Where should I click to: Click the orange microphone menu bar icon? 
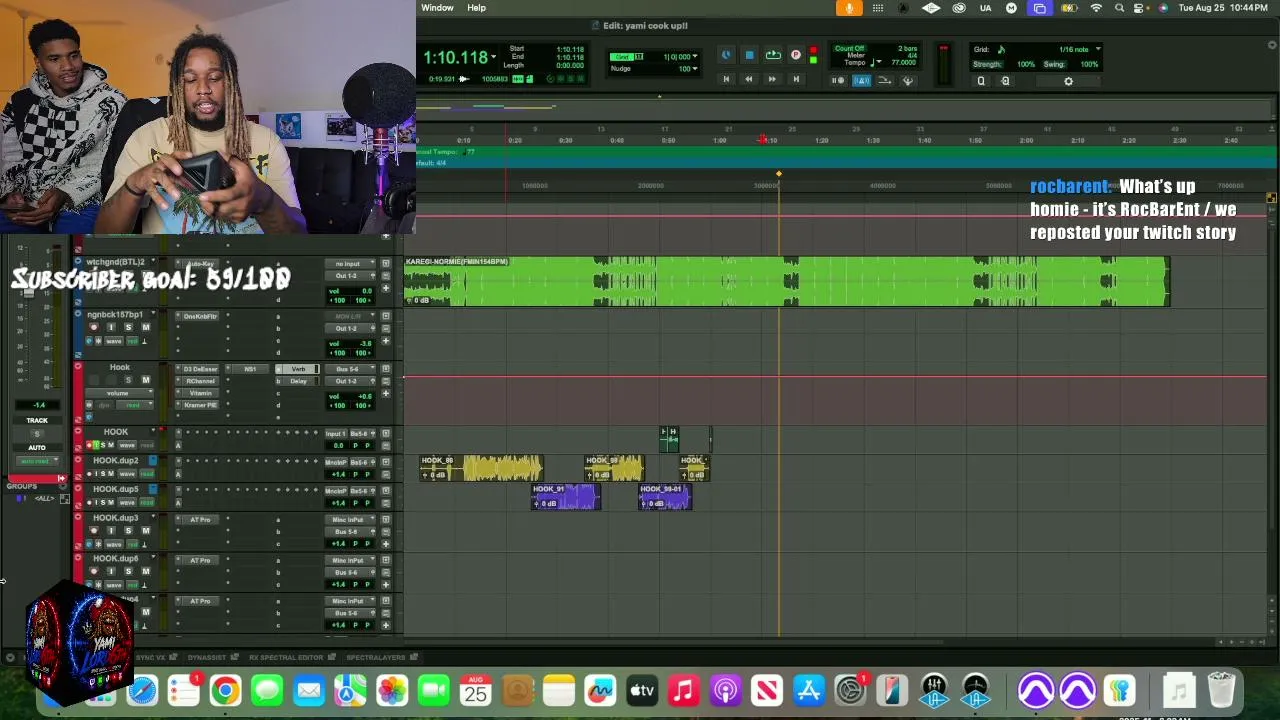[849, 8]
